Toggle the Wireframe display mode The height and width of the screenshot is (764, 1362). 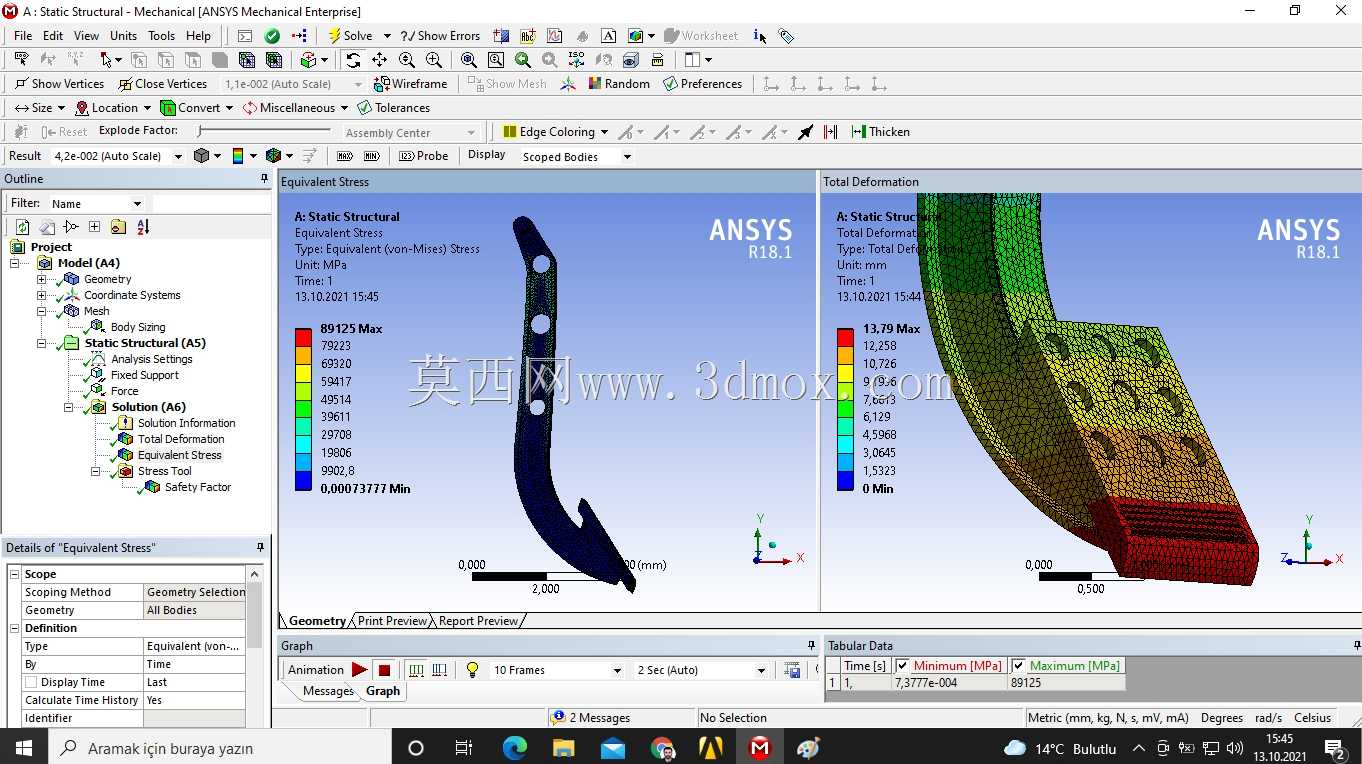point(410,84)
